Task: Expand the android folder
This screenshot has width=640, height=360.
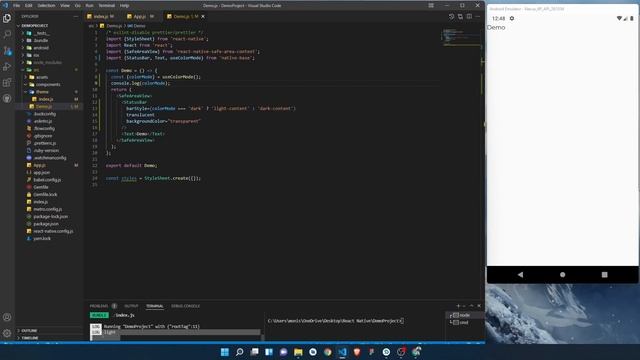Action: click(41, 48)
